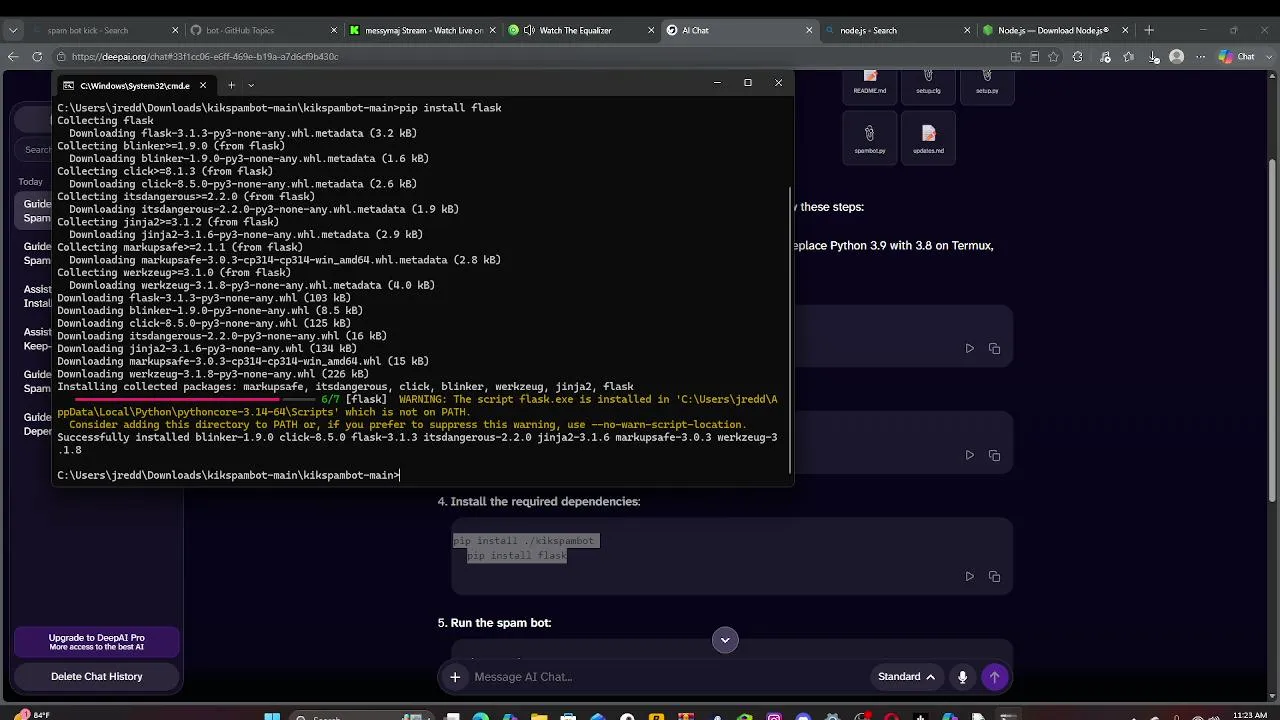Screen dimensions: 1280x720
Task: Click the 'pip install ./kikspambot' code line
Action: pyautogui.click(x=523, y=541)
